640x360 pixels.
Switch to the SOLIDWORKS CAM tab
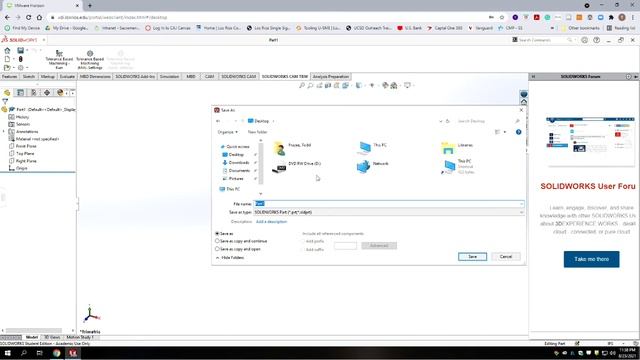coord(239,77)
